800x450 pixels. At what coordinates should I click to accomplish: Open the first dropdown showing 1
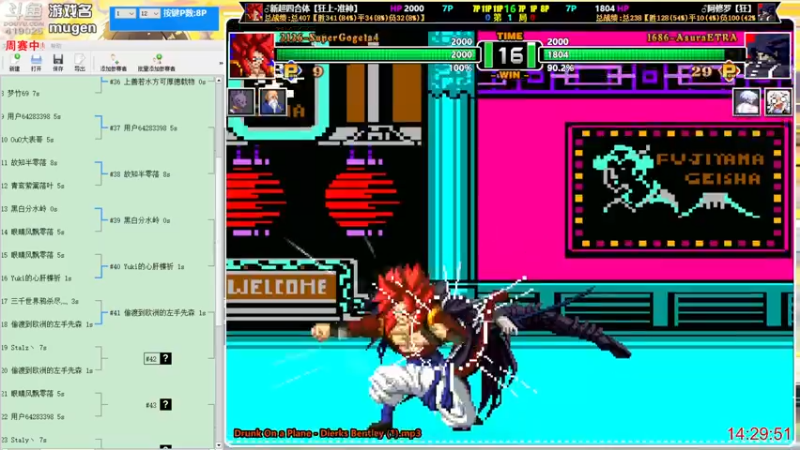pos(124,13)
